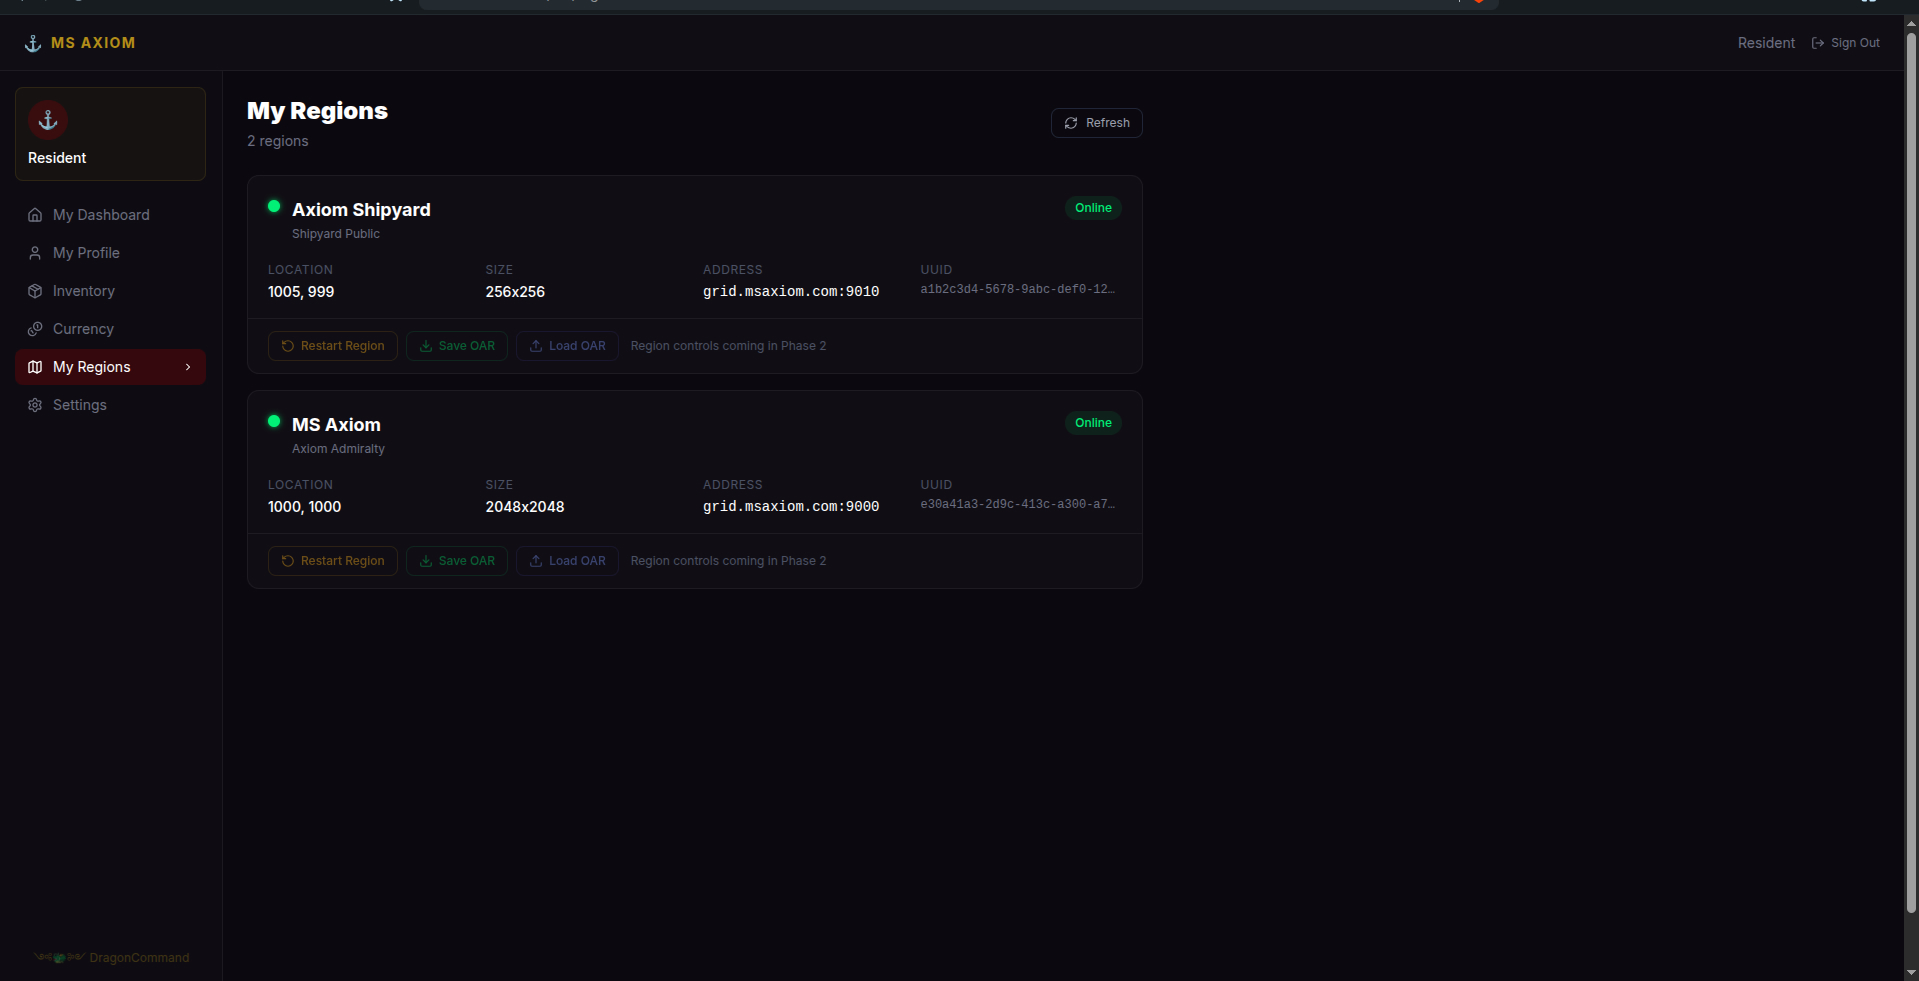Click the red anchor avatar in Resident card
The width and height of the screenshot is (1919, 981).
(x=48, y=120)
